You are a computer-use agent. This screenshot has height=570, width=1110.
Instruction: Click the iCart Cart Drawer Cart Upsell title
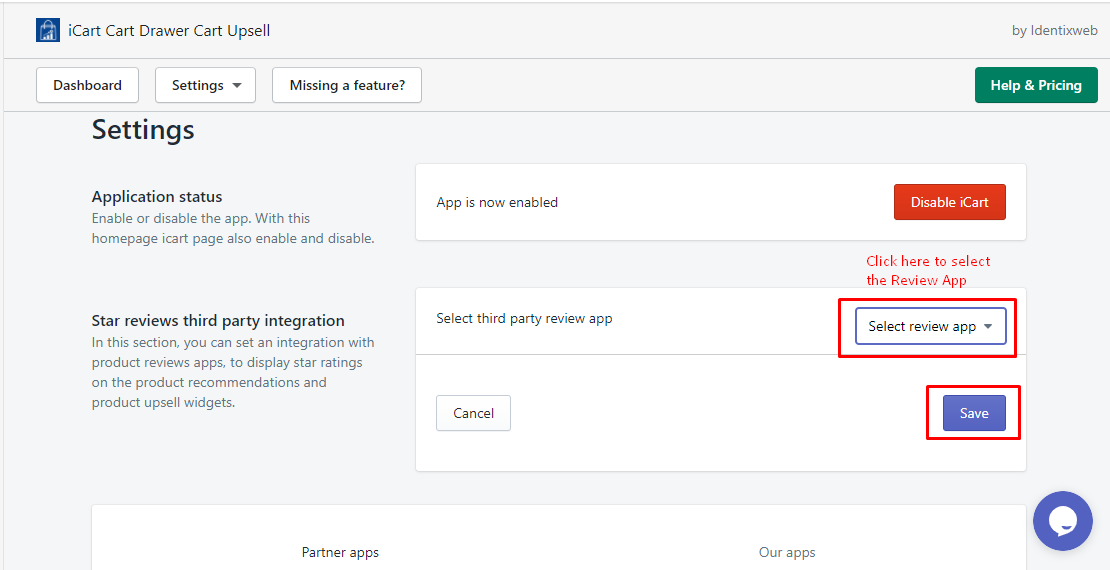click(169, 30)
